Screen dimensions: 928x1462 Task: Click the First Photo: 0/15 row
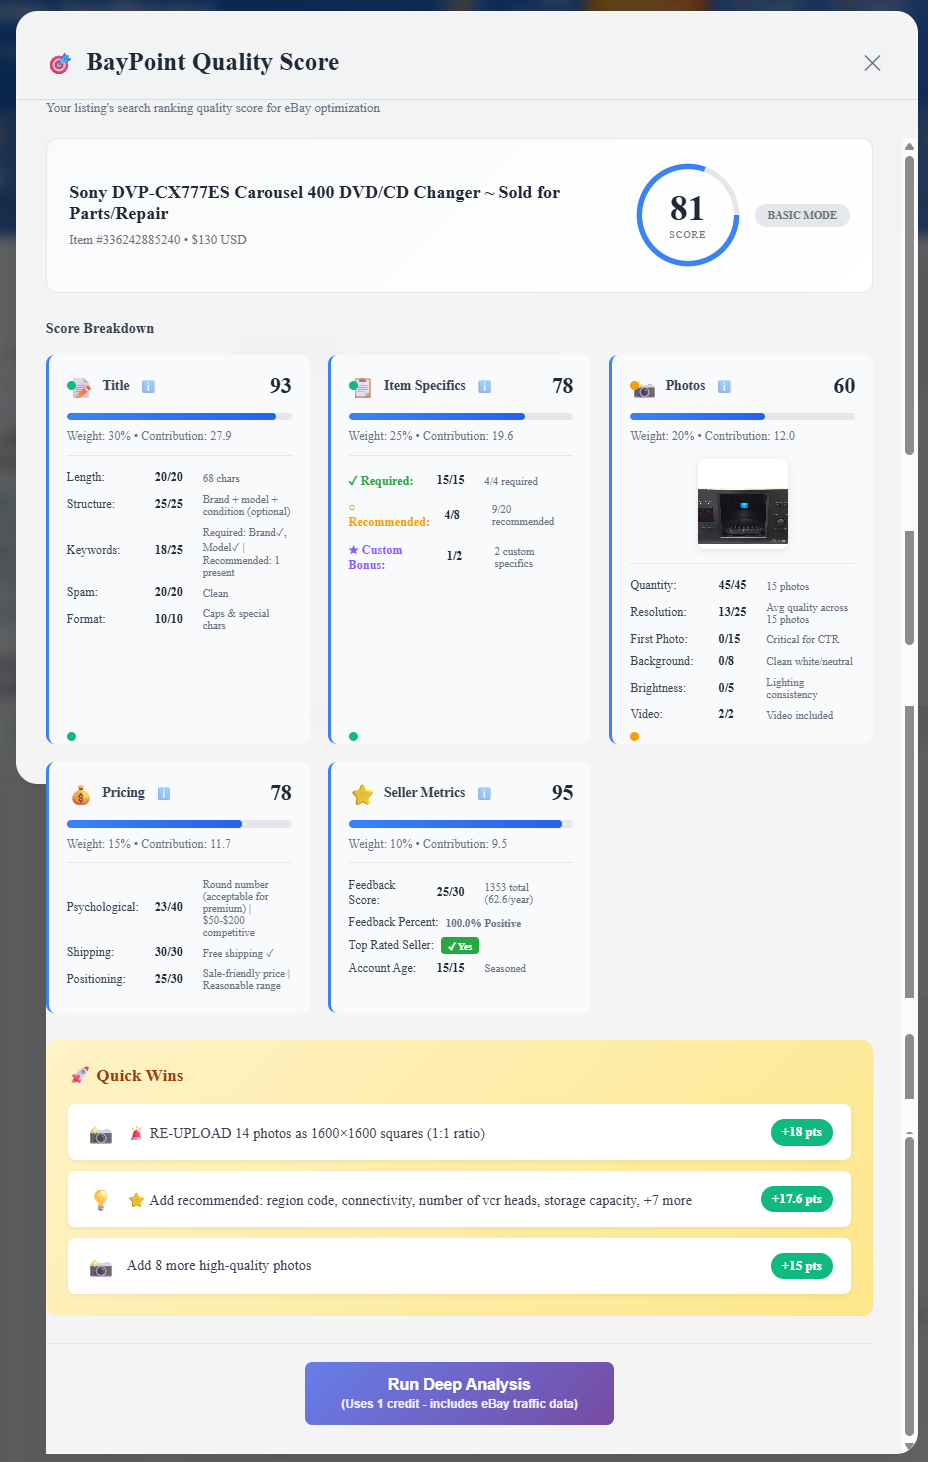coord(742,639)
